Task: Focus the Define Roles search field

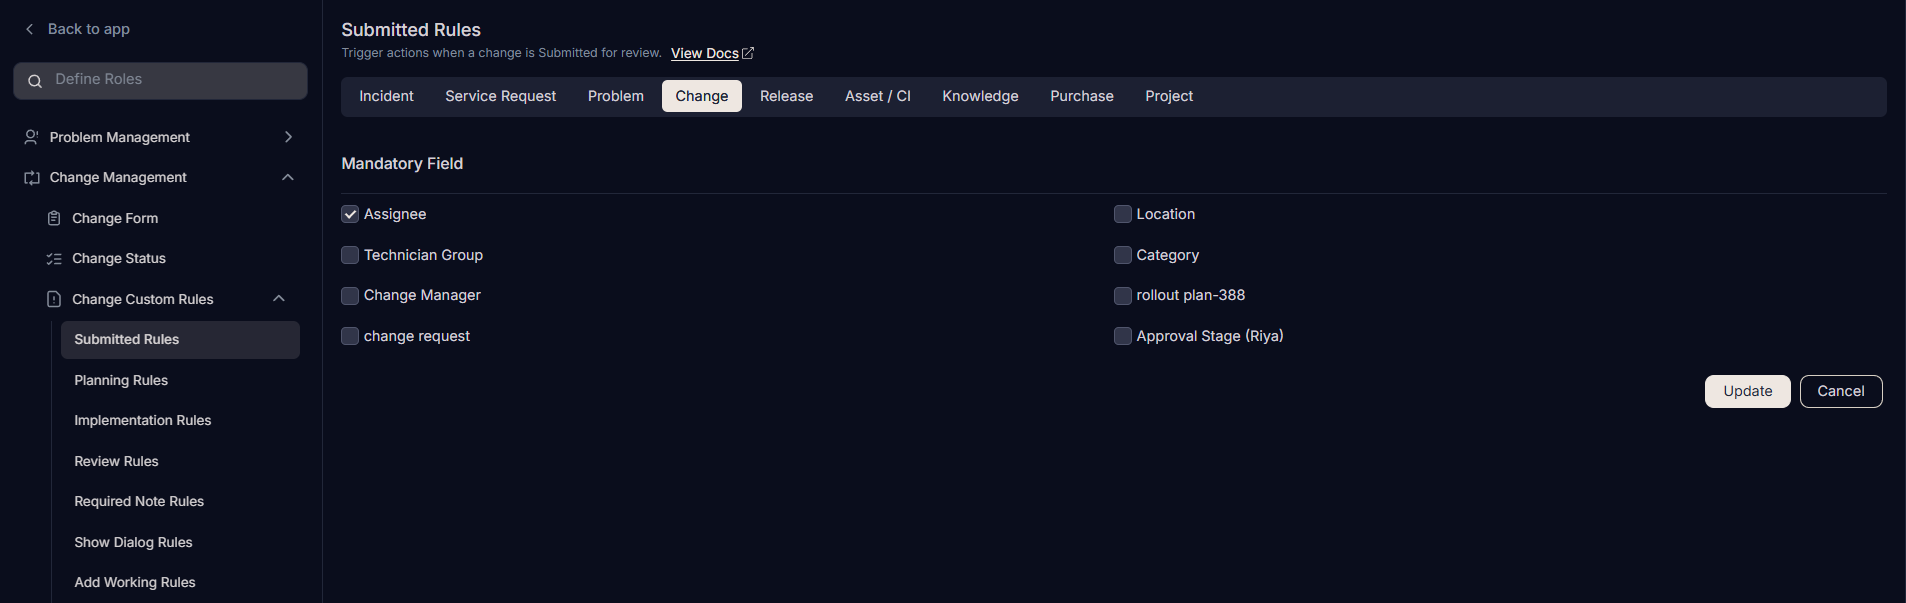Action: pos(160,81)
